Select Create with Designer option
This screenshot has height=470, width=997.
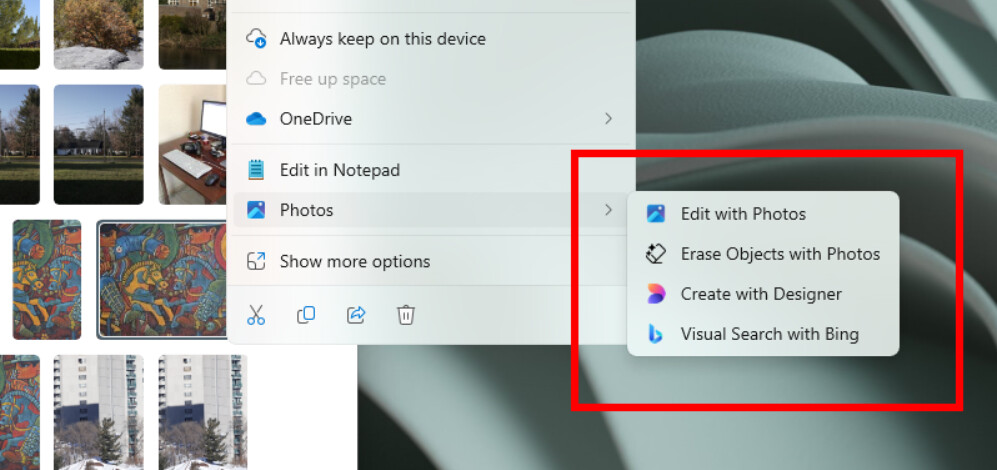(x=763, y=294)
